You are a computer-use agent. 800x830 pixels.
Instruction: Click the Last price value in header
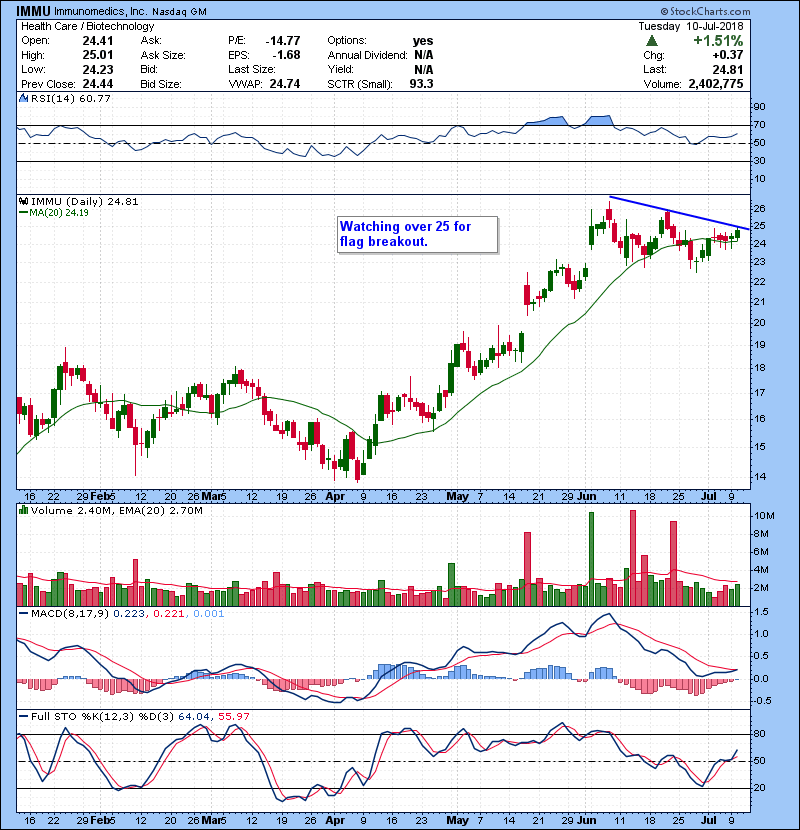coord(727,69)
